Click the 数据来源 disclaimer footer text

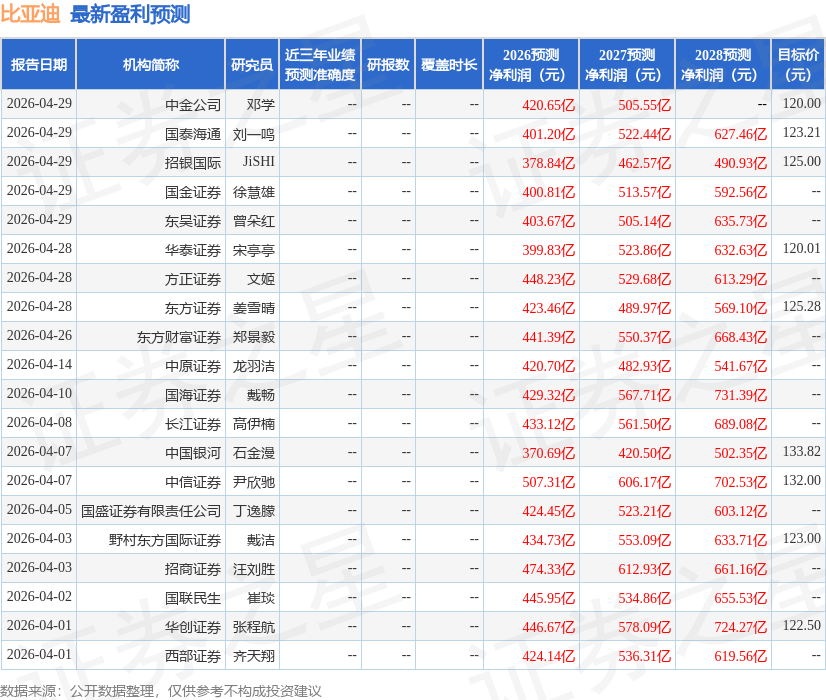(x=161, y=691)
